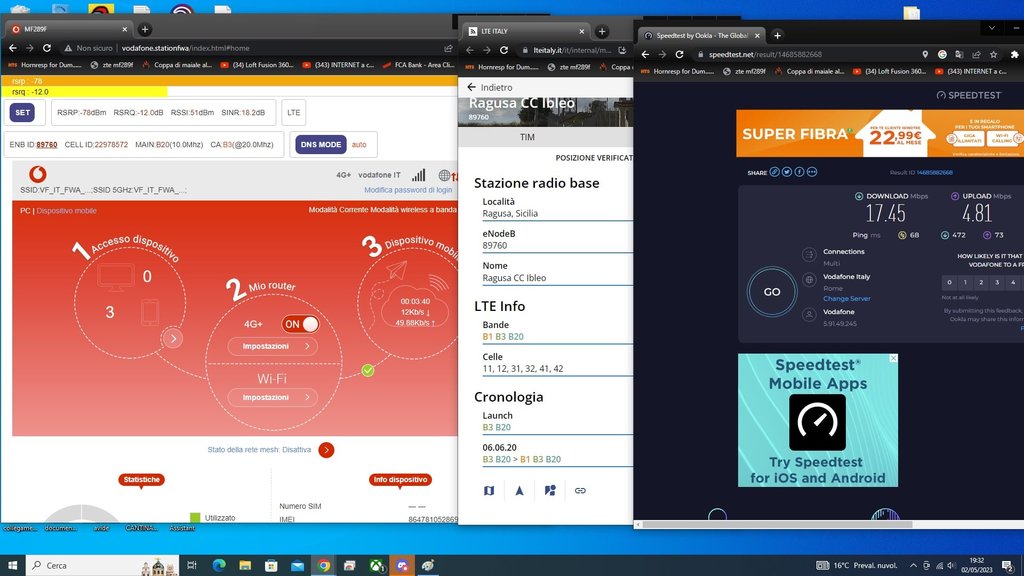Open the tab search dropdown in Speedtest window

tap(991, 28)
